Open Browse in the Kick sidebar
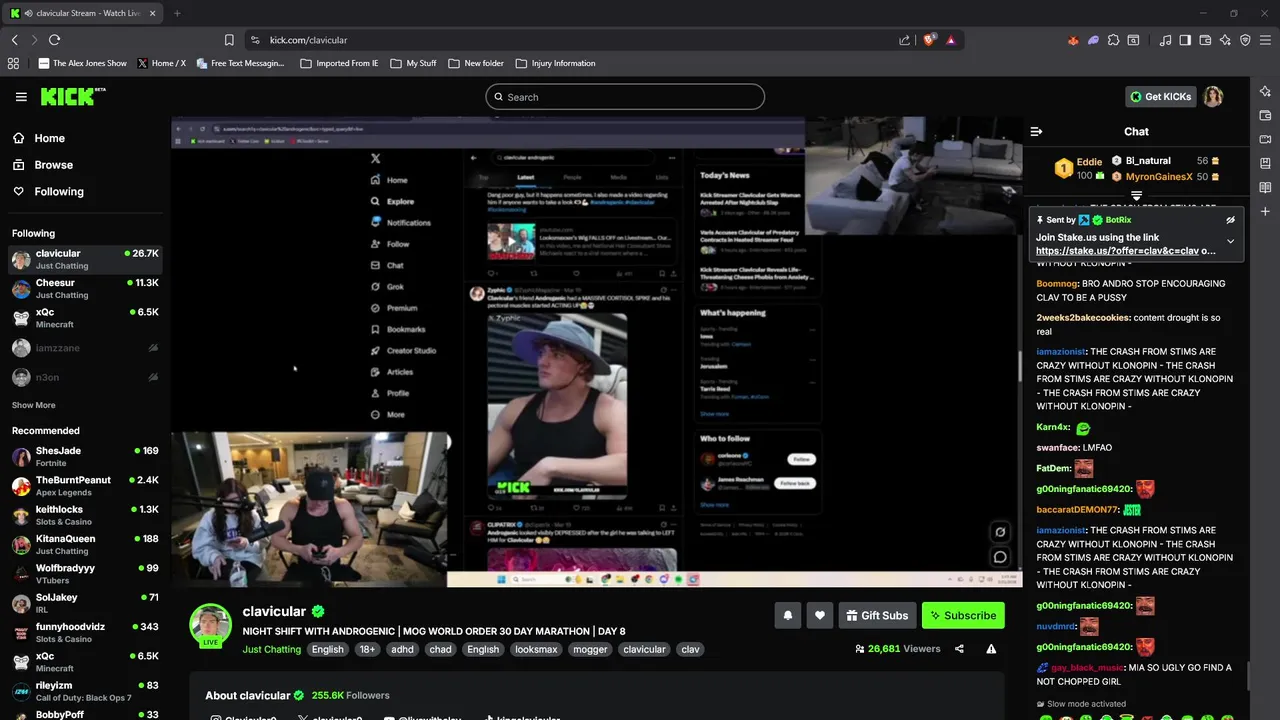1280x720 pixels. [x=43, y=165]
